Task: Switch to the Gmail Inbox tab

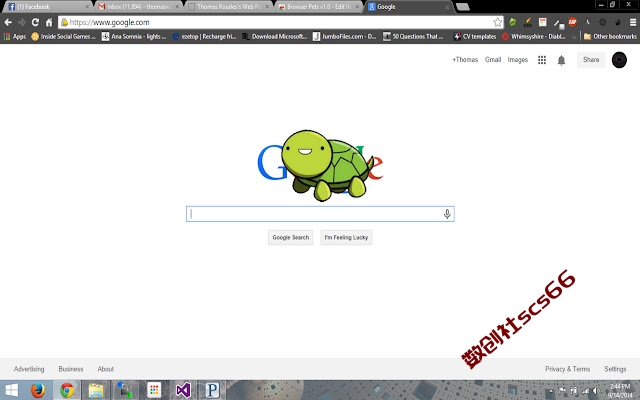Action: click(x=139, y=7)
